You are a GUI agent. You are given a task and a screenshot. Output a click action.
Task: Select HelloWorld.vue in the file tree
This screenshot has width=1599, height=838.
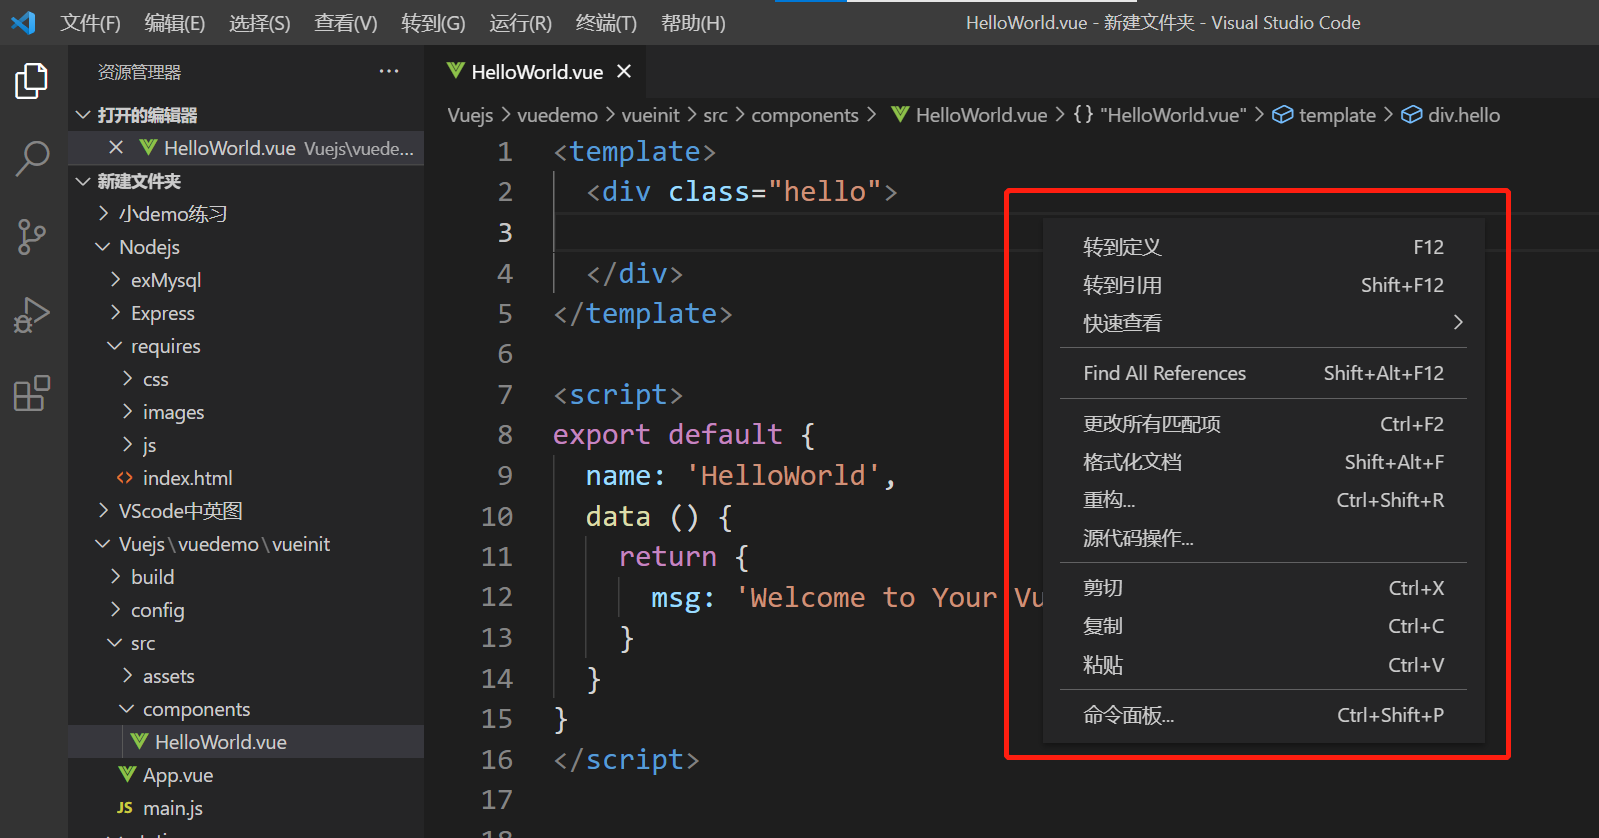246,742
